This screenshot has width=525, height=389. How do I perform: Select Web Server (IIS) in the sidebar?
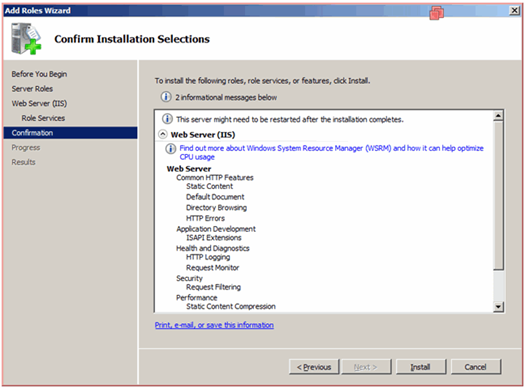(x=39, y=103)
